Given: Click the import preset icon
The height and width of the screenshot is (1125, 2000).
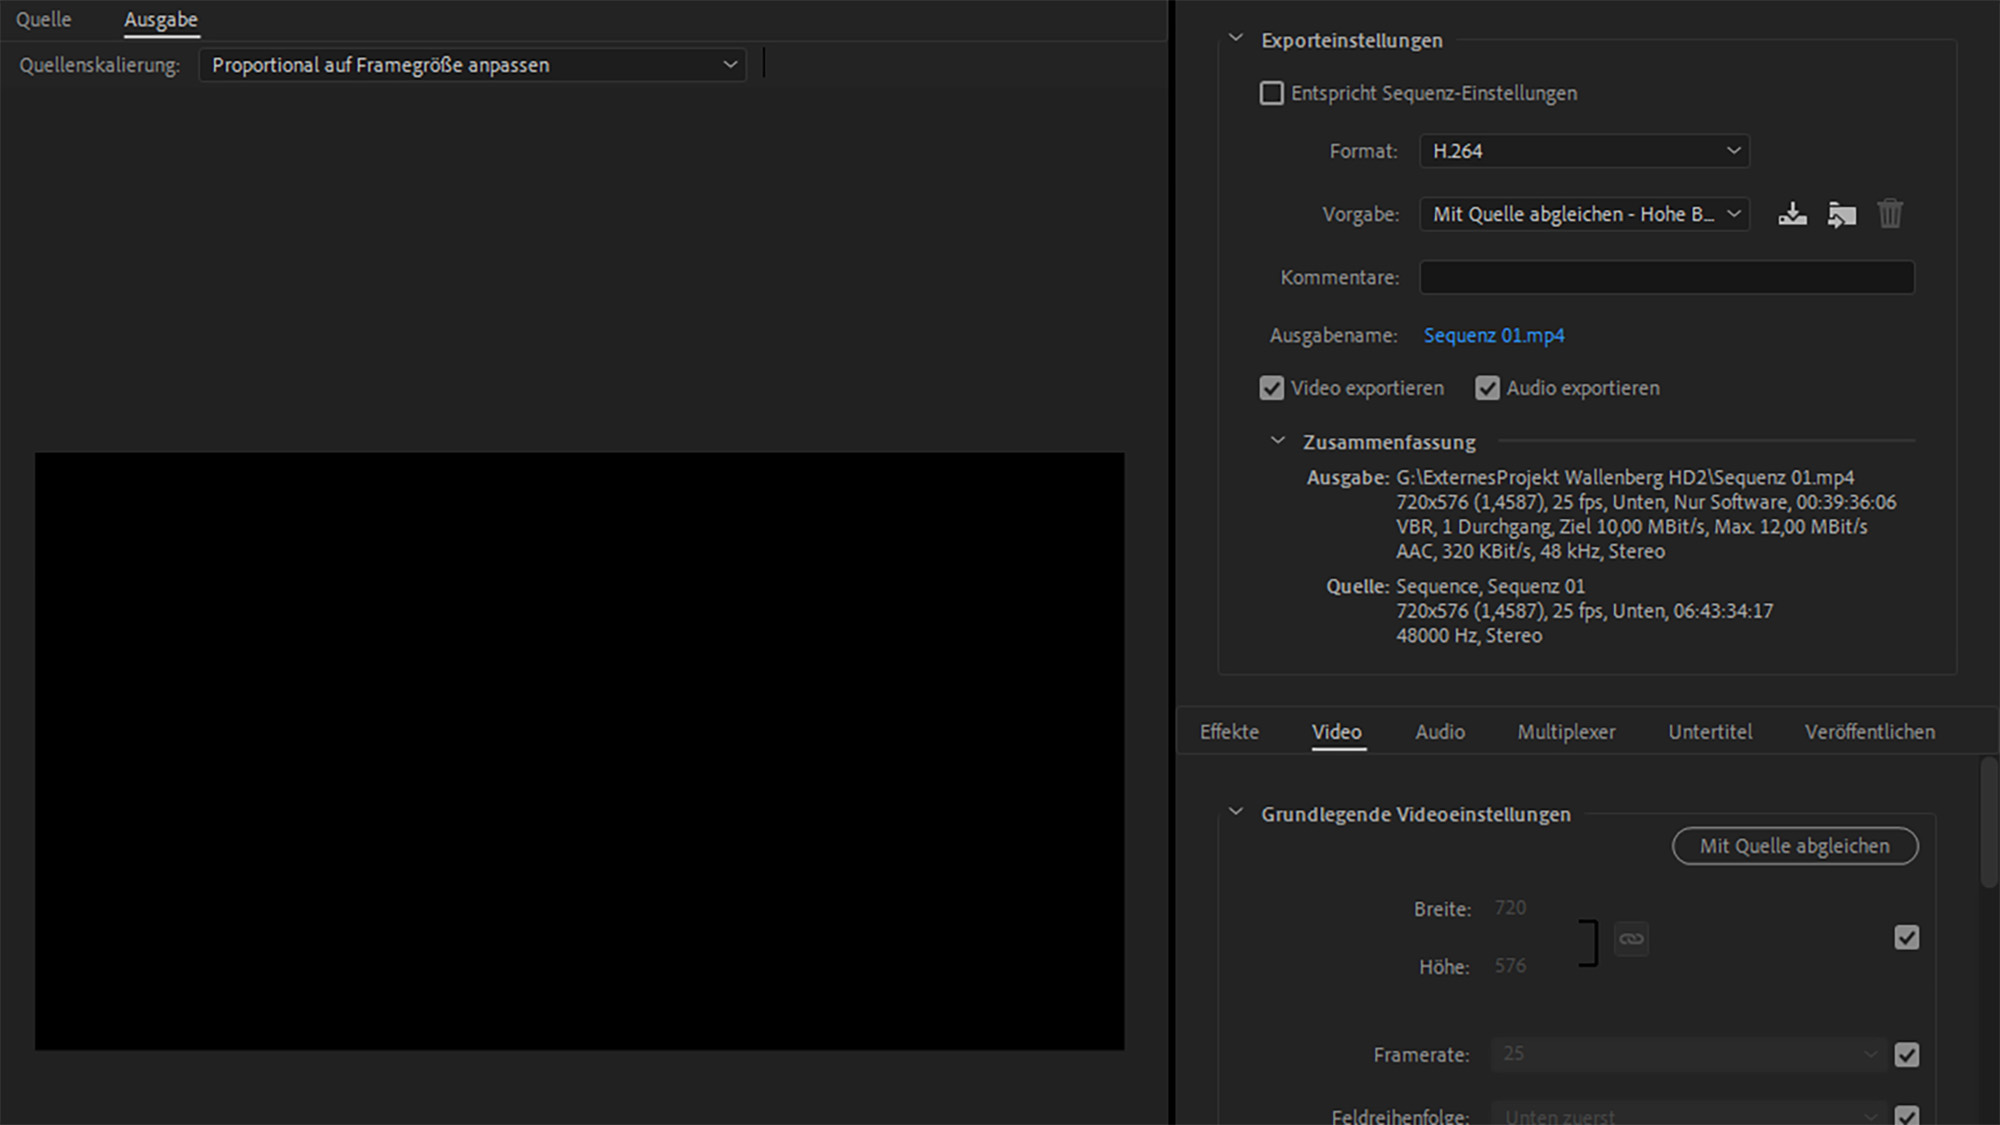Looking at the screenshot, I should coord(1841,214).
